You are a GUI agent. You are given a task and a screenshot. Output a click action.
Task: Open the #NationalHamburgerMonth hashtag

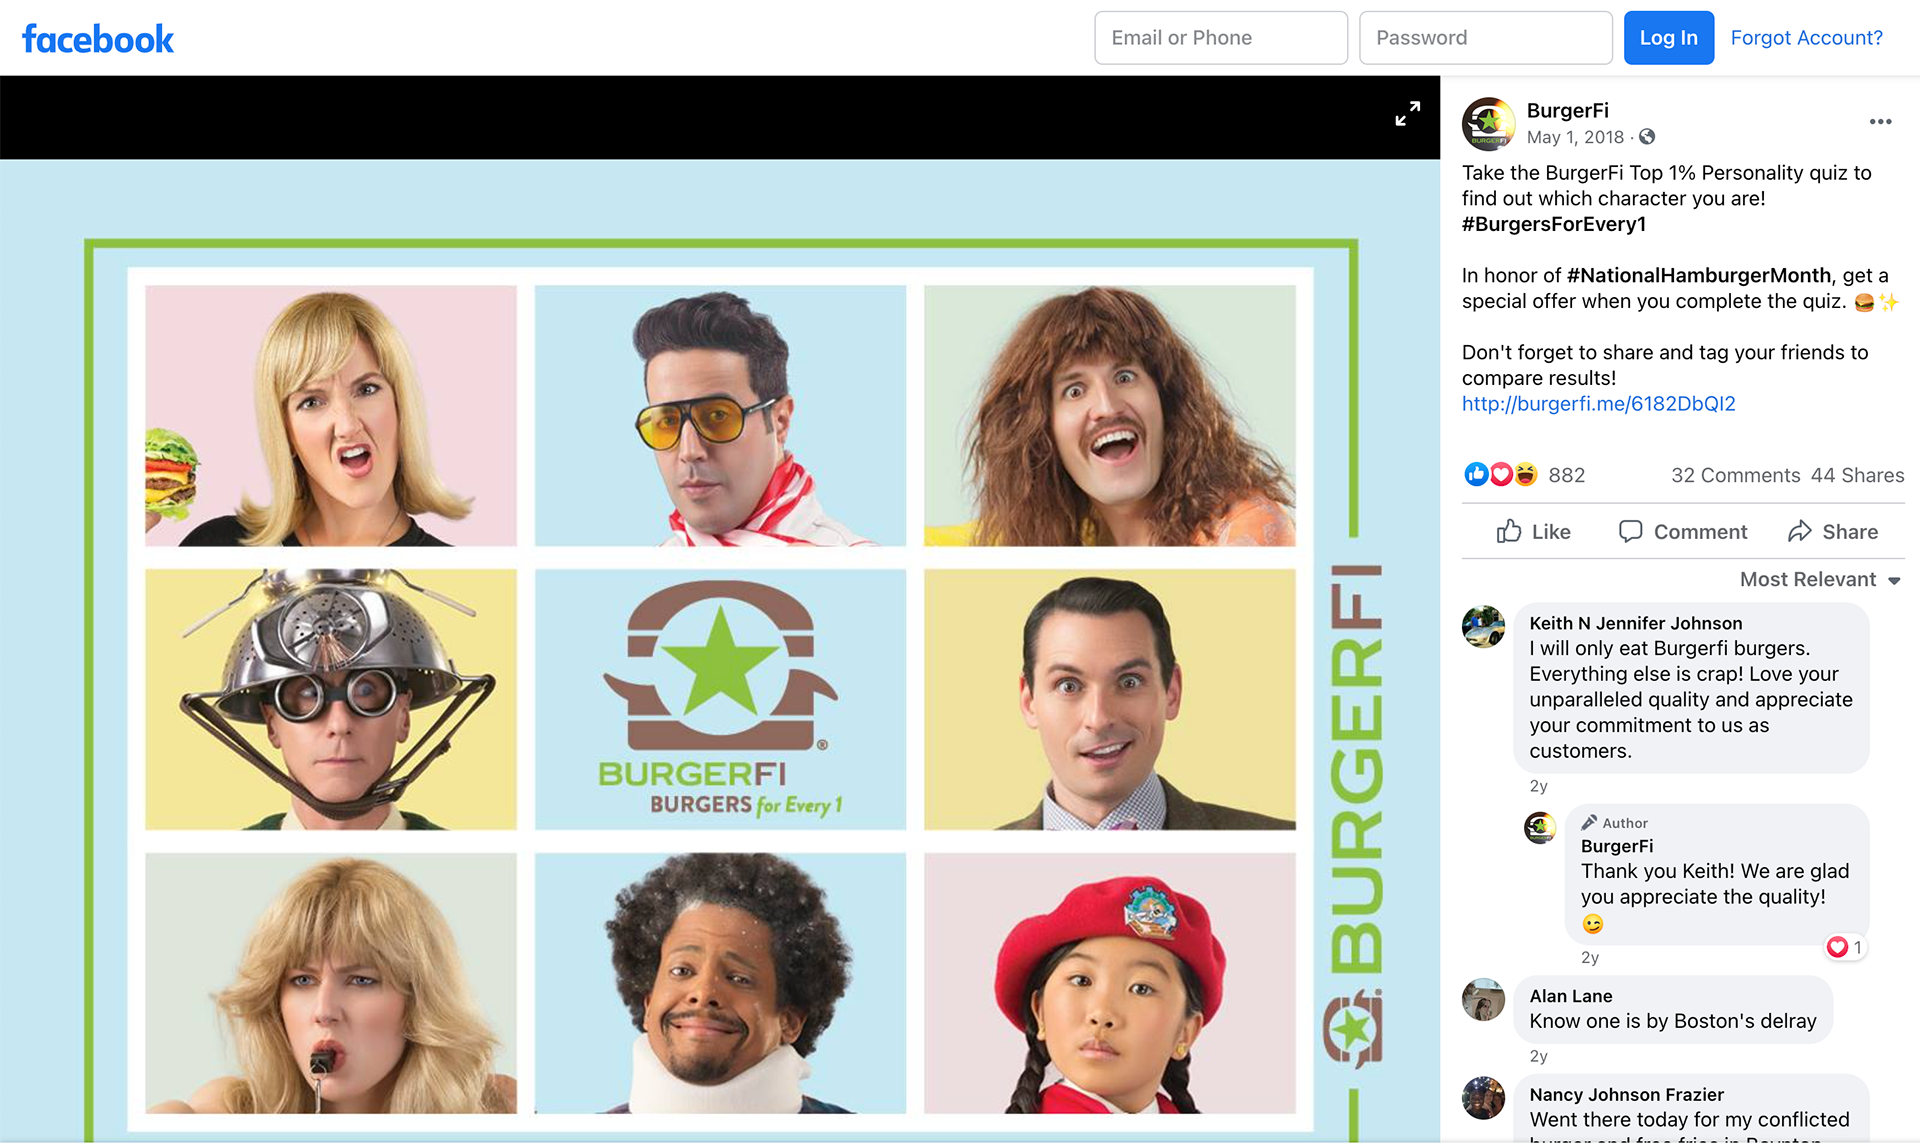tap(1698, 275)
